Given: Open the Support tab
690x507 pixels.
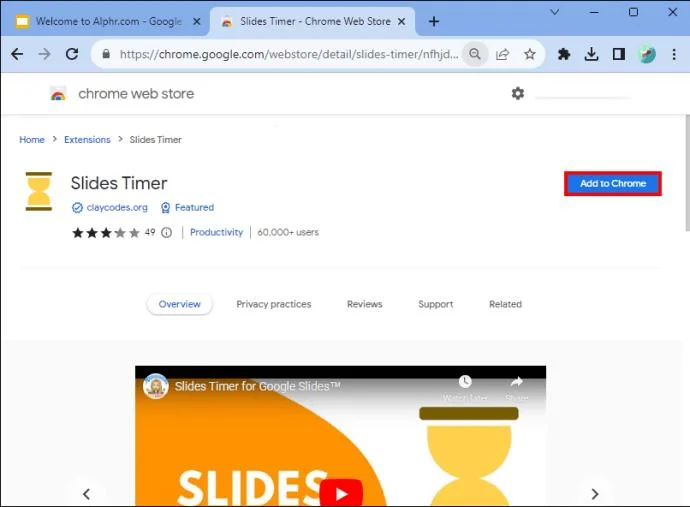Looking at the screenshot, I should (436, 304).
